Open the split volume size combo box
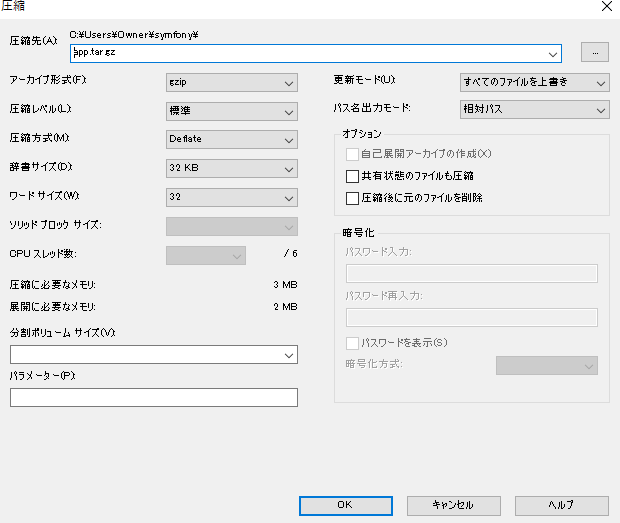The height and width of the screenshot is (523, 620). pos(154,355)
